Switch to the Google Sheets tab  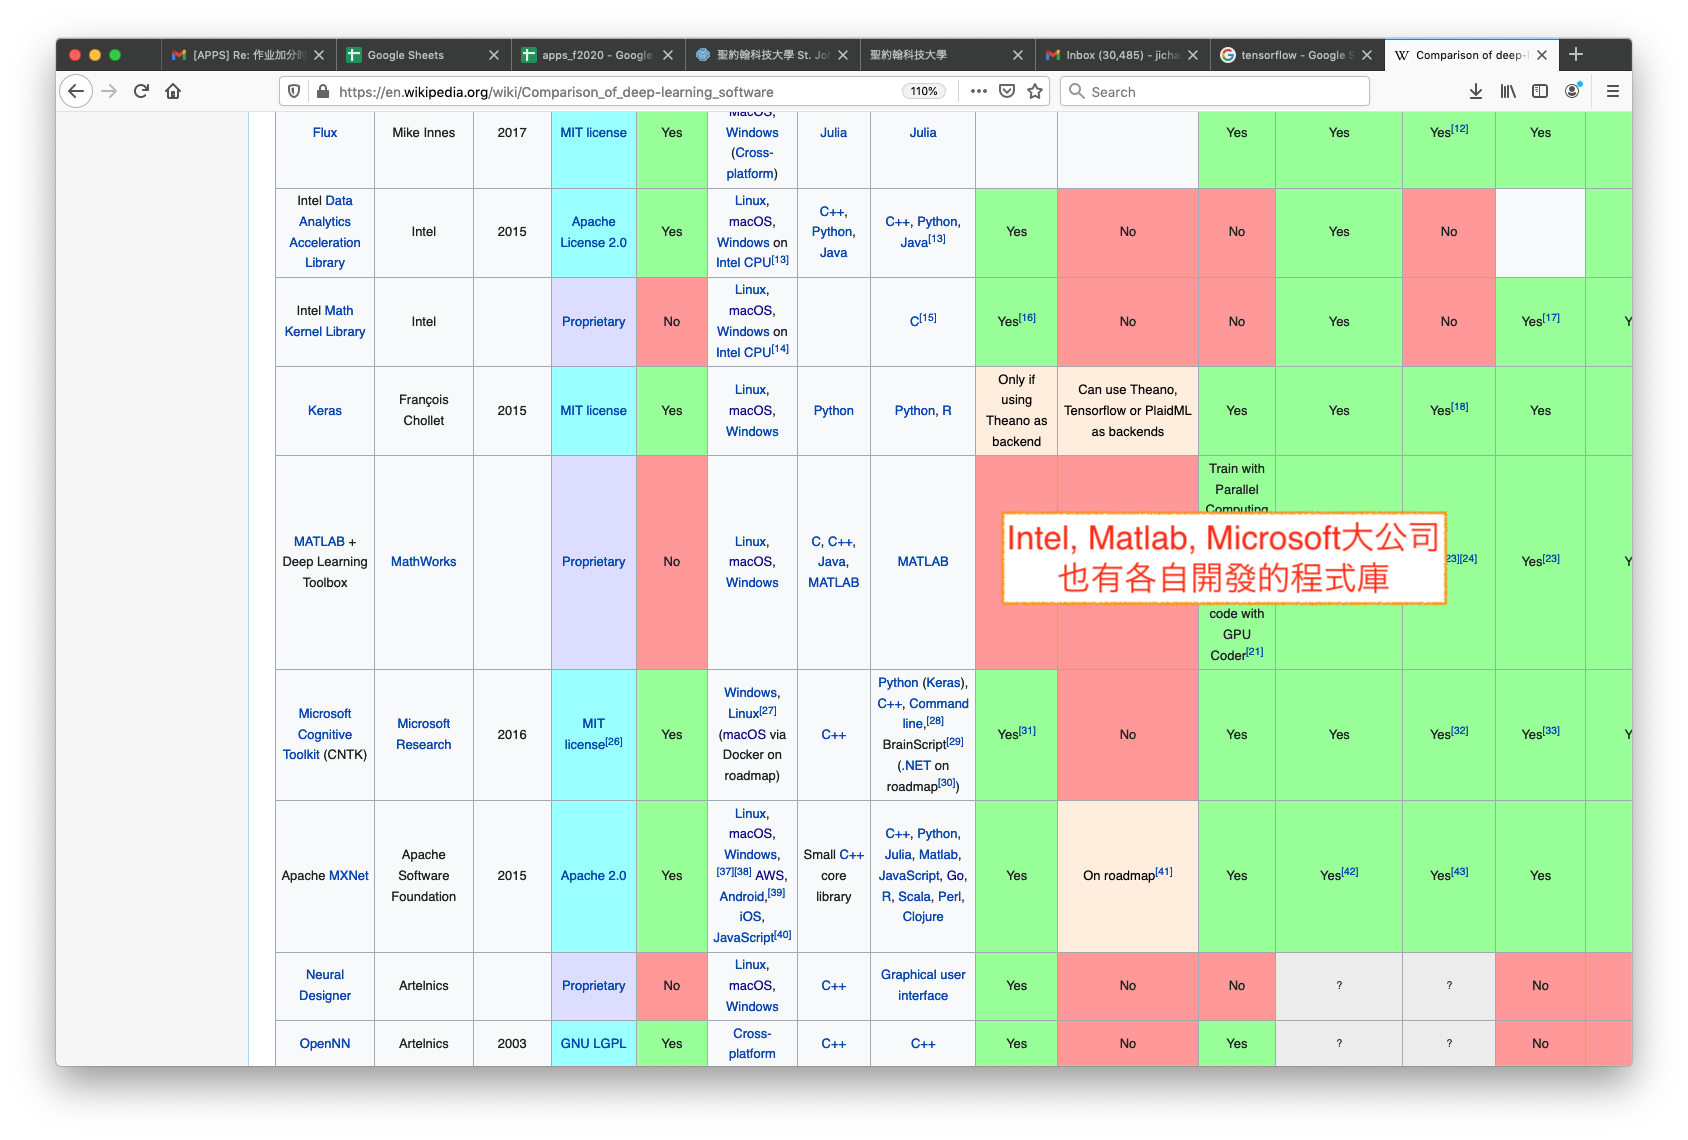pyautogui.click(x=423, y=55)
